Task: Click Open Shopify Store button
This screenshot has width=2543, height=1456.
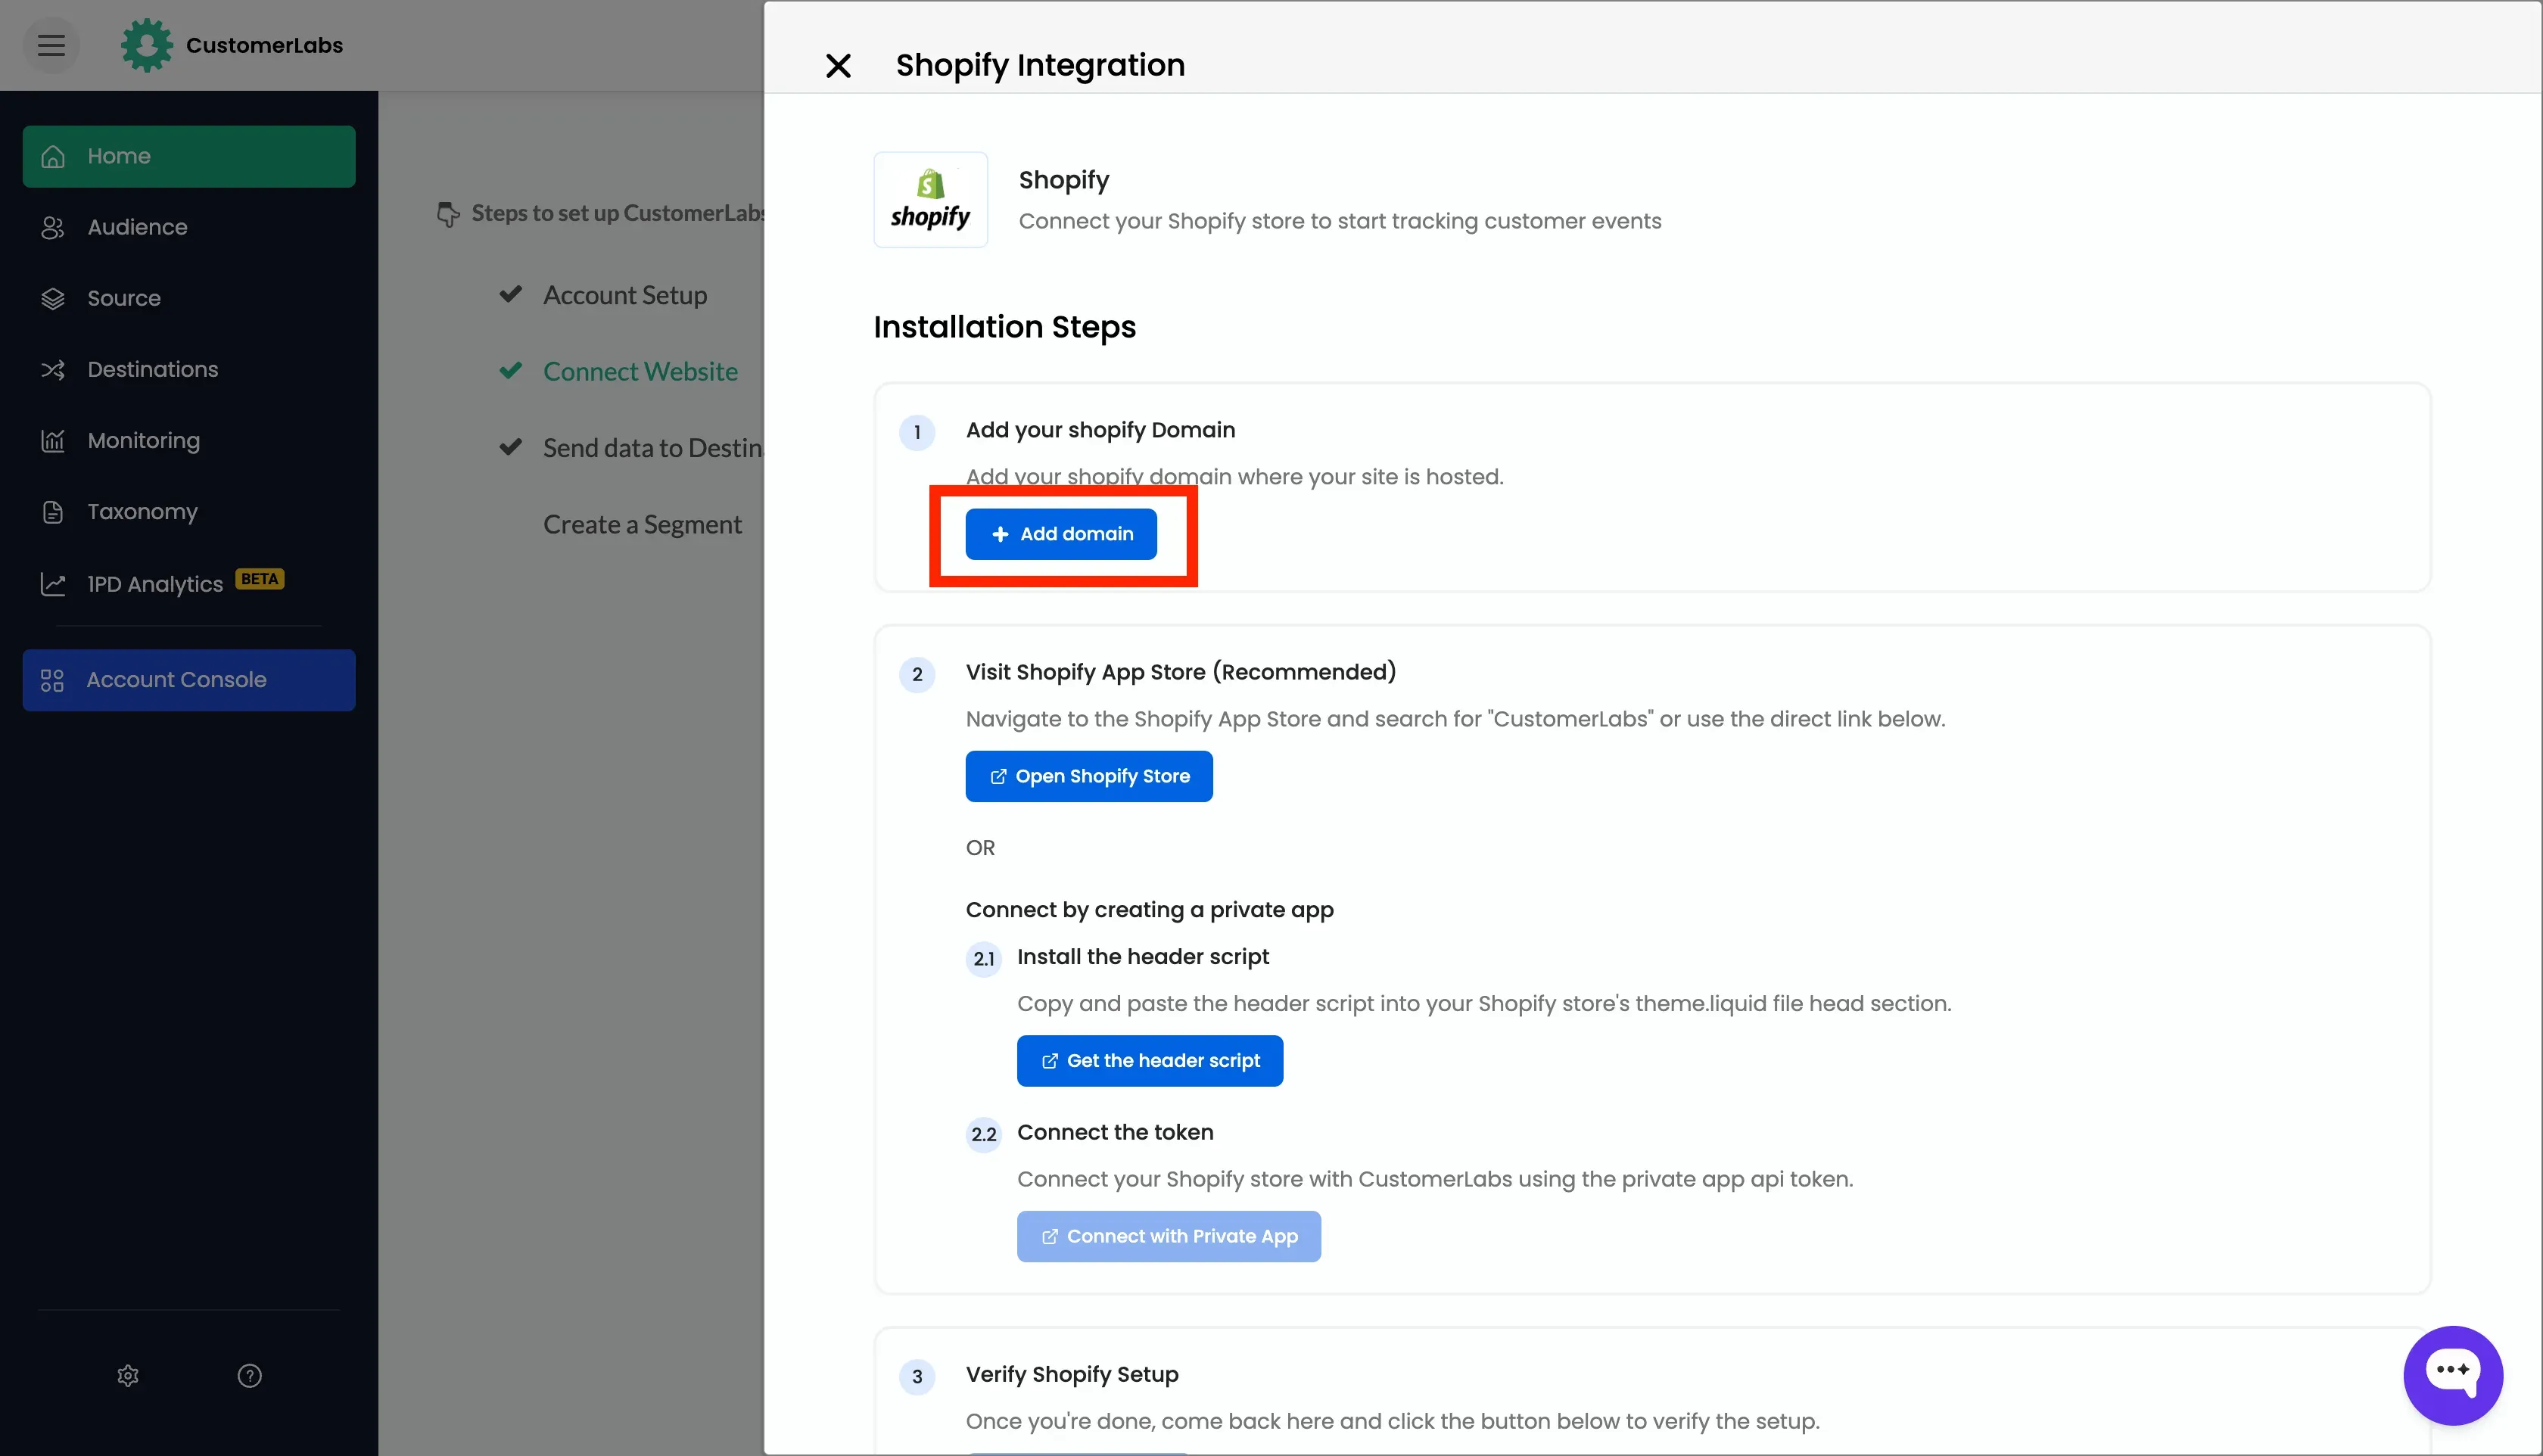Action: pyautogui.click(x=1089, y=776)
